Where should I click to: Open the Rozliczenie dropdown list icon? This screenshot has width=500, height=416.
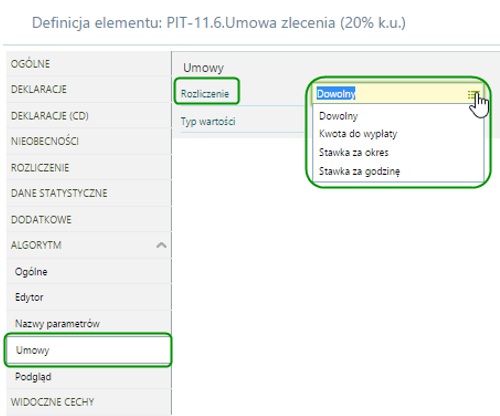[473, 95]
